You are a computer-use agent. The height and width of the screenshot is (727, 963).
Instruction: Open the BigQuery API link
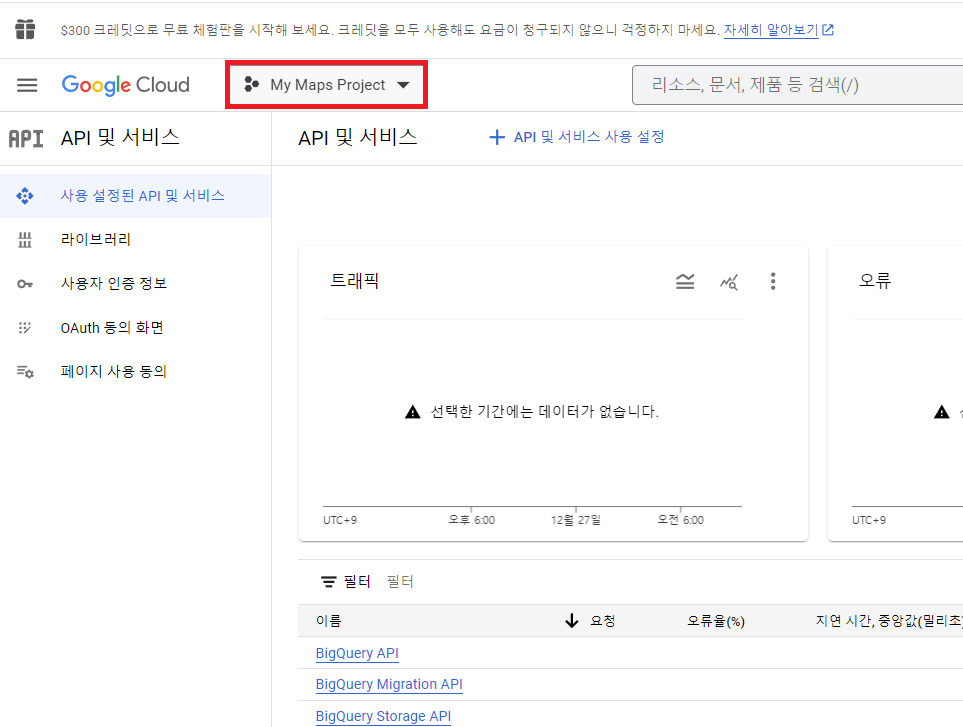click(x=357, y=653)
